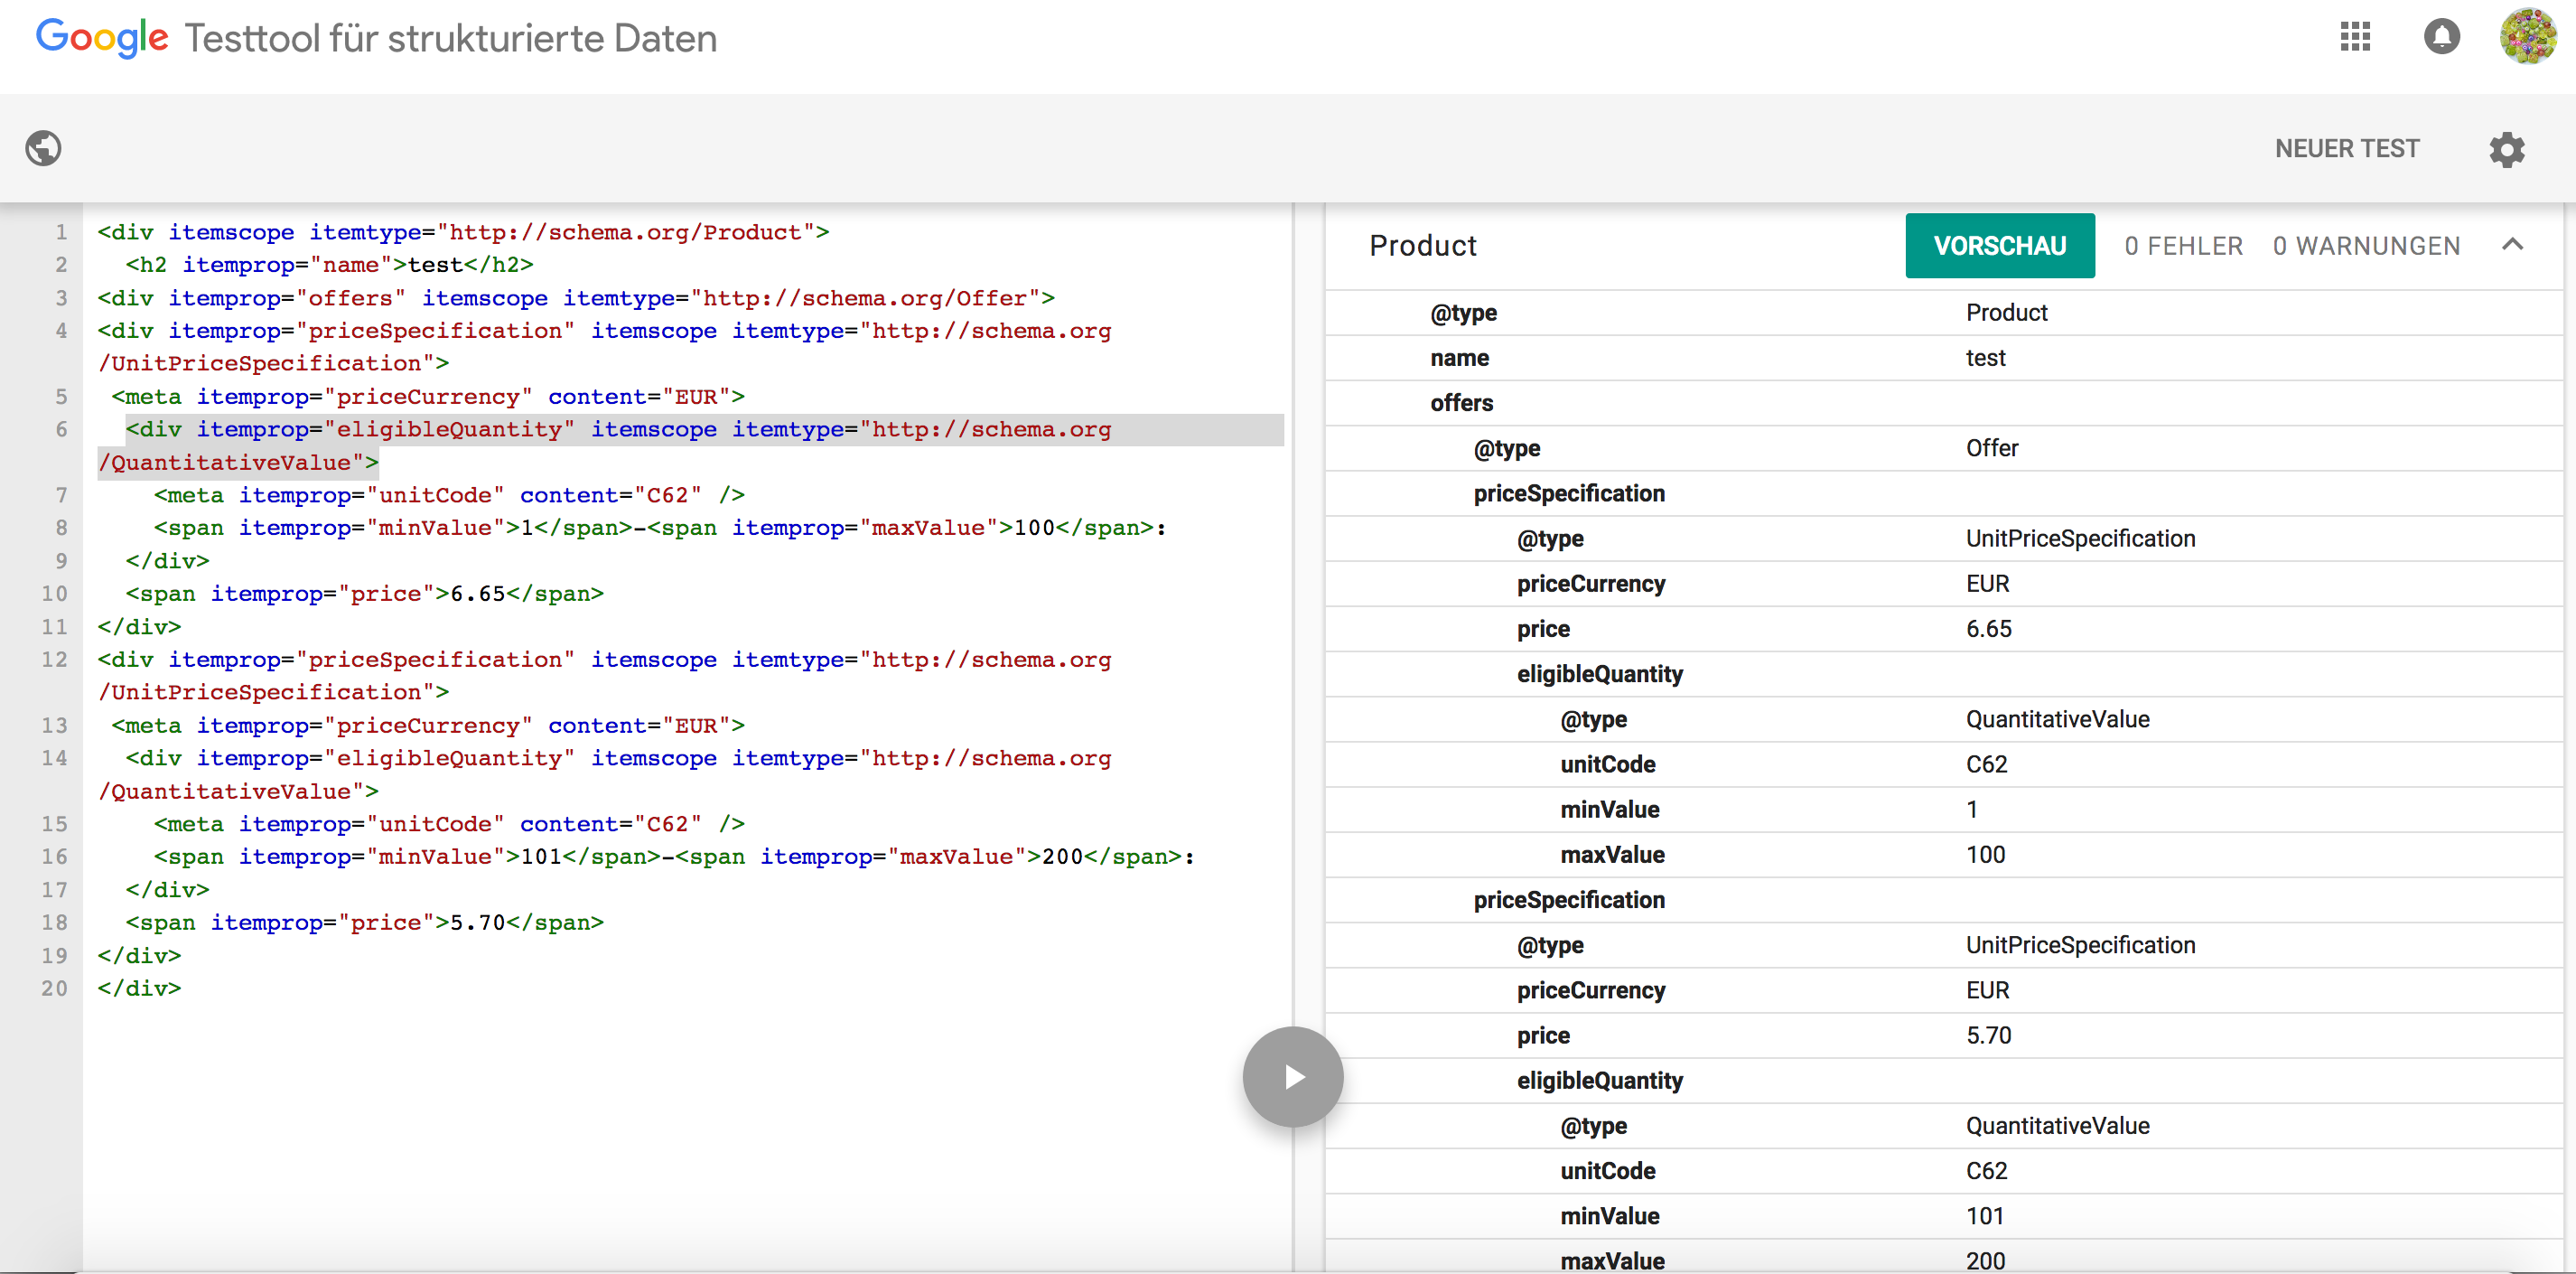2576x1274 pixels.
Task: Click code line 10 with price 6.65
Action: click(x=364, y=594)
